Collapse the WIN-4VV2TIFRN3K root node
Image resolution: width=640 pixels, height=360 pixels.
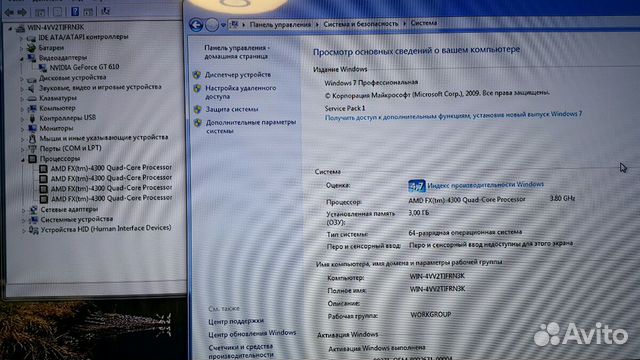pyautogui.click(x=11, y=28)
